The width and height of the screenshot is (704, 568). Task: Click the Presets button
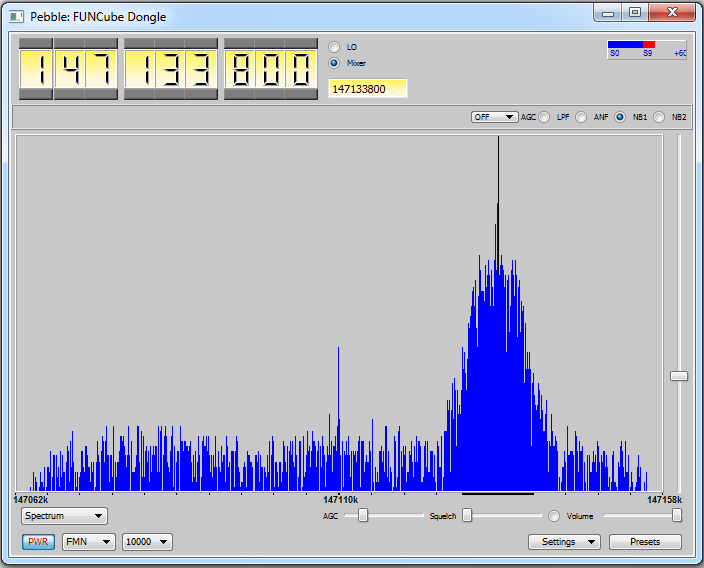(x=645, y=542)
